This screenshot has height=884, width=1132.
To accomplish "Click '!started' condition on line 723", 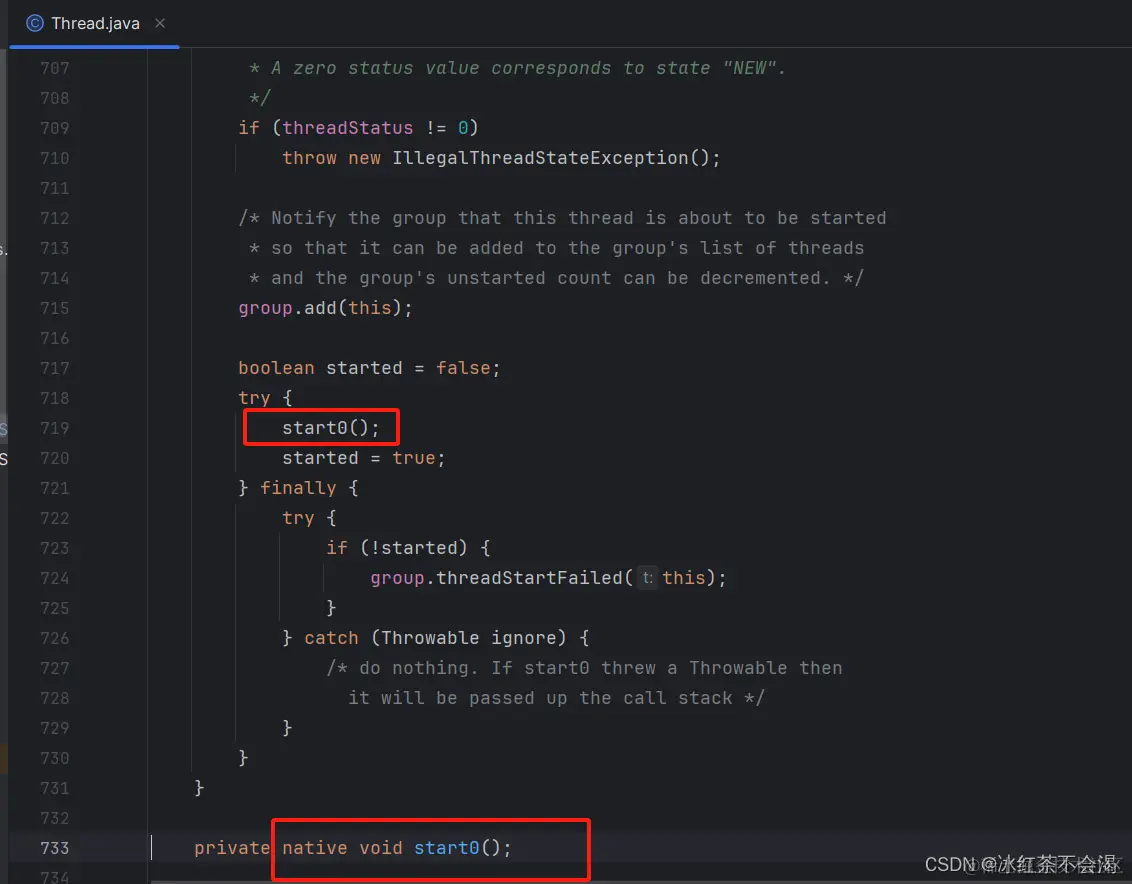I will click(419, 548).
